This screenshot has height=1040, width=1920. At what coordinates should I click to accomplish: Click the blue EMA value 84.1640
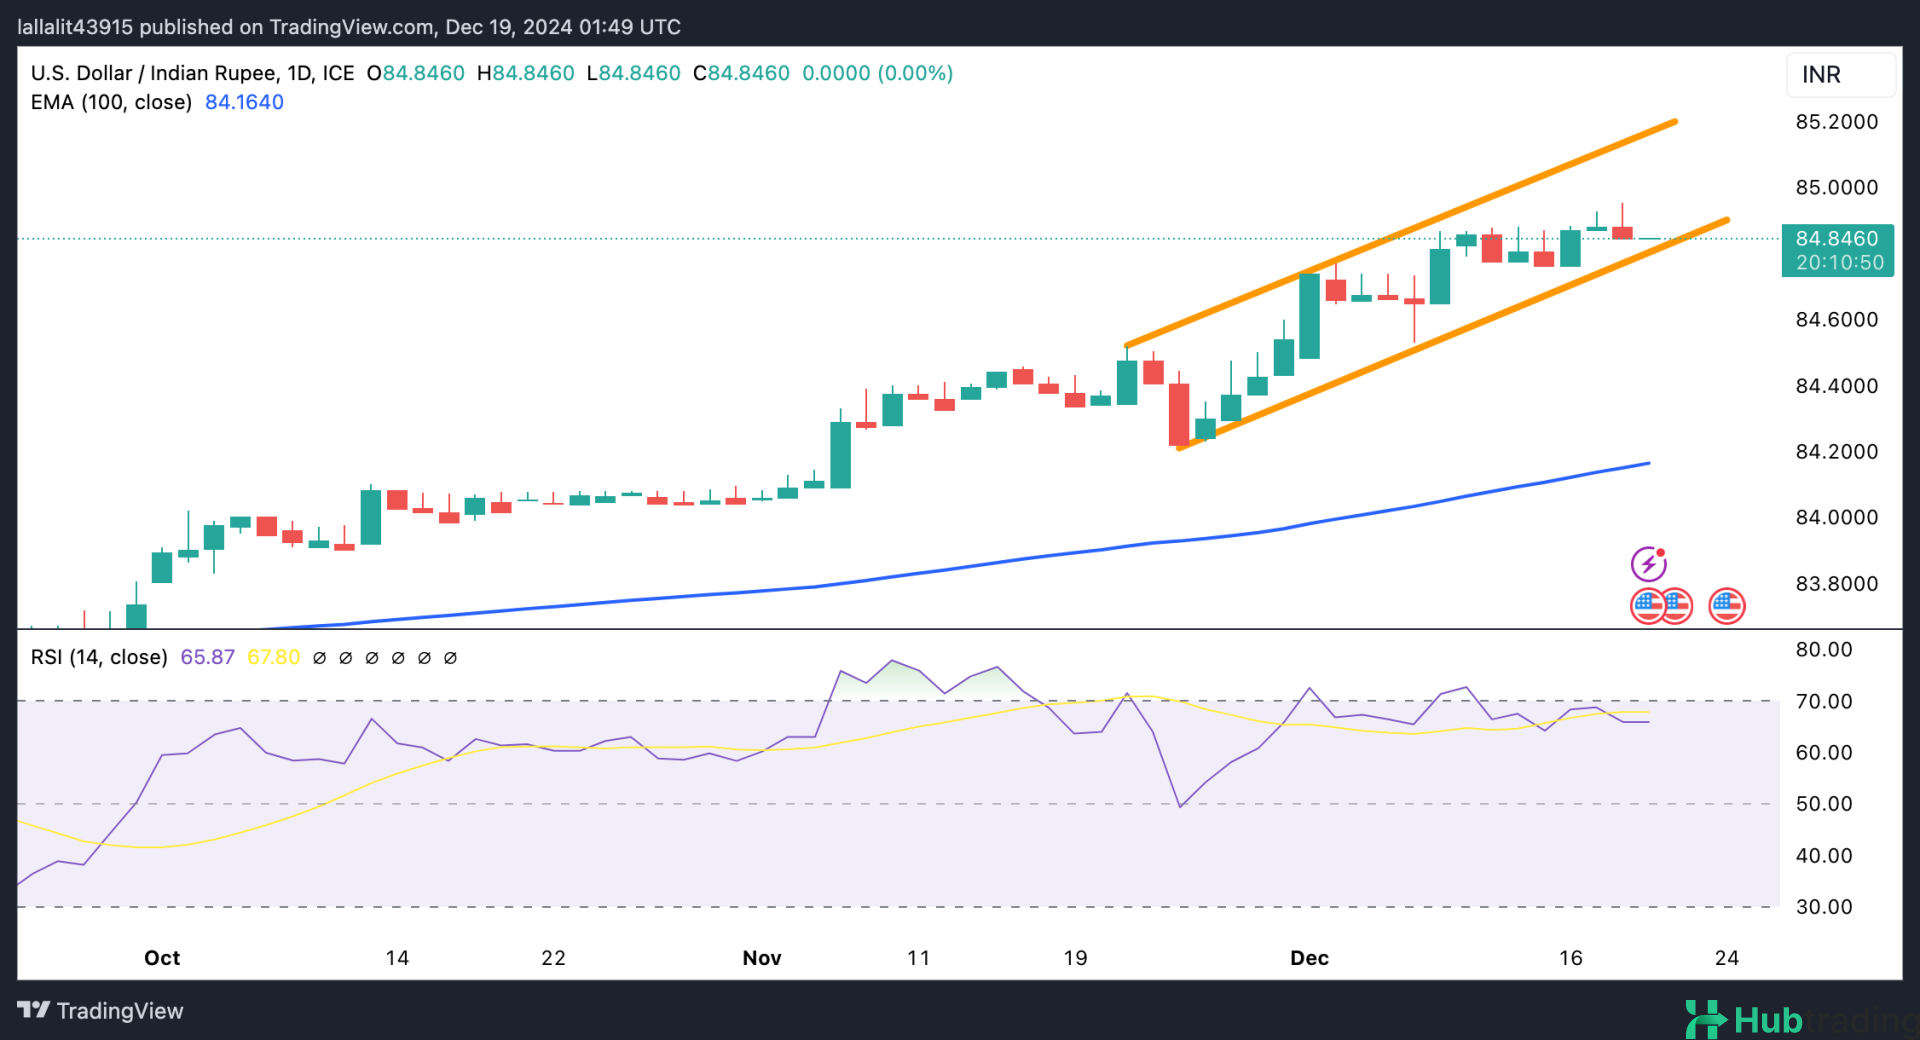pos(244,102)
